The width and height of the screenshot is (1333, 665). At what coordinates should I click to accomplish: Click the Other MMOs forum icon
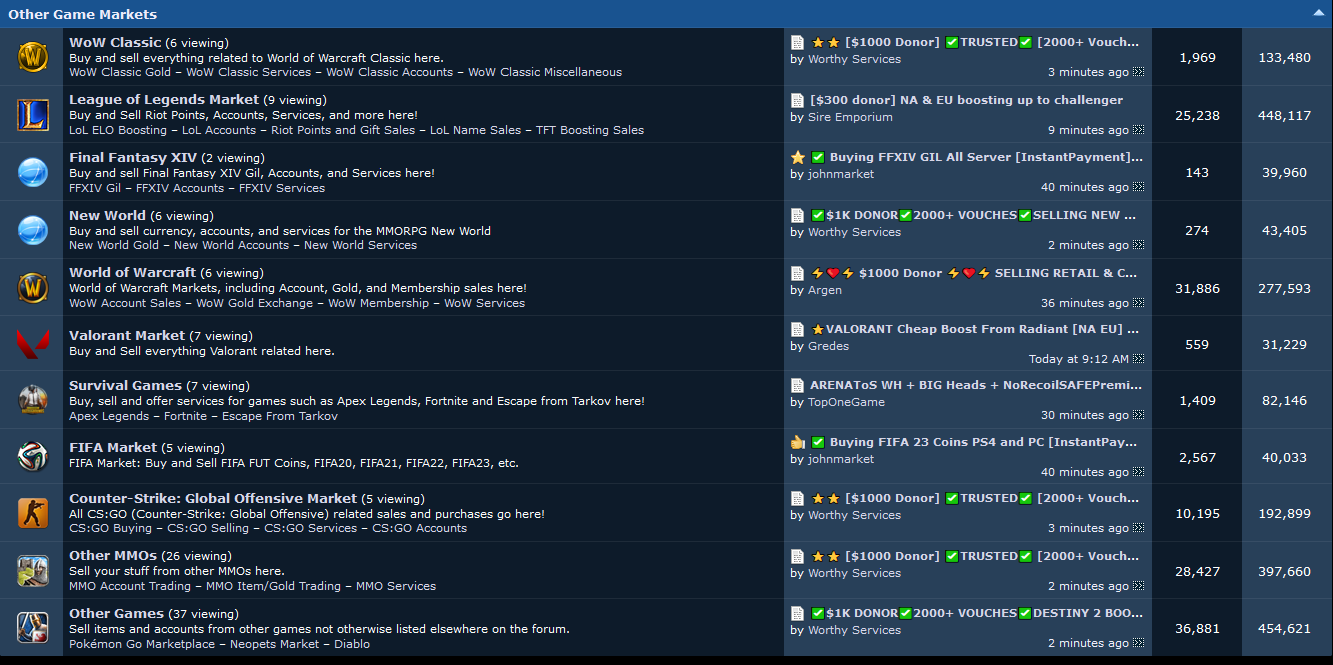pos(33,571)
